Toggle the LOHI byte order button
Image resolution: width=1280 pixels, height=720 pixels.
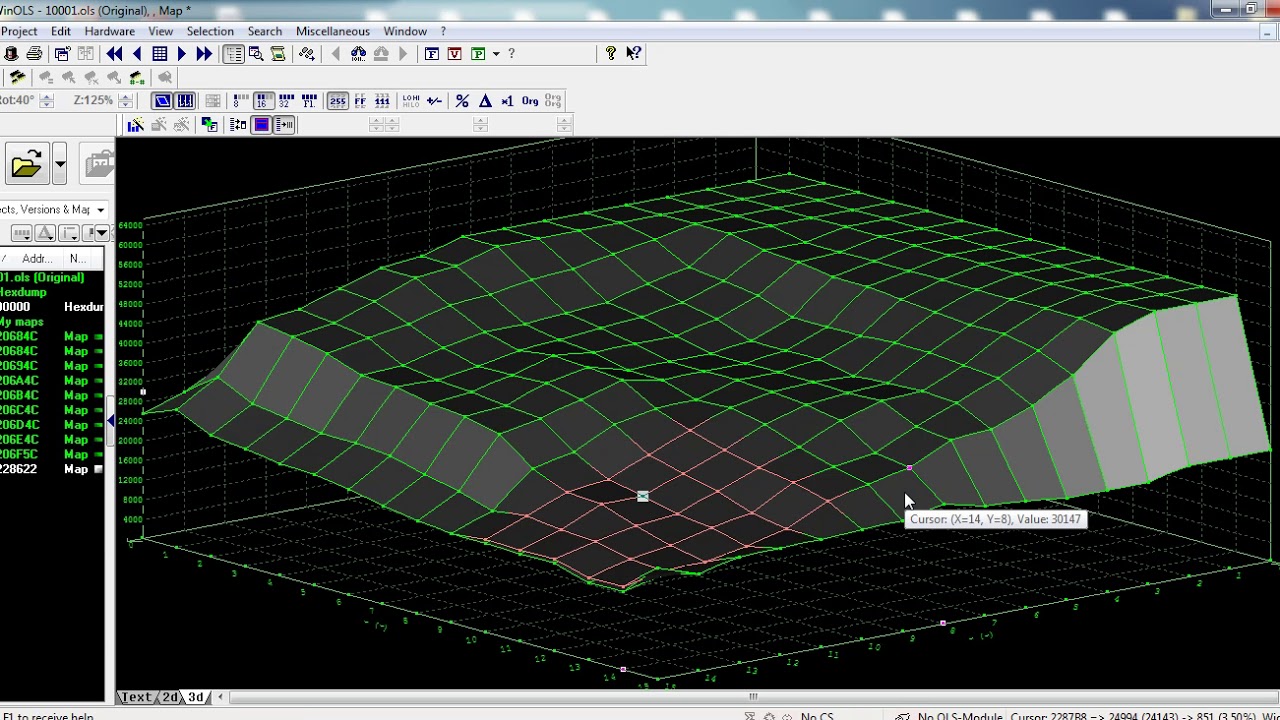[x=410, y=101]
